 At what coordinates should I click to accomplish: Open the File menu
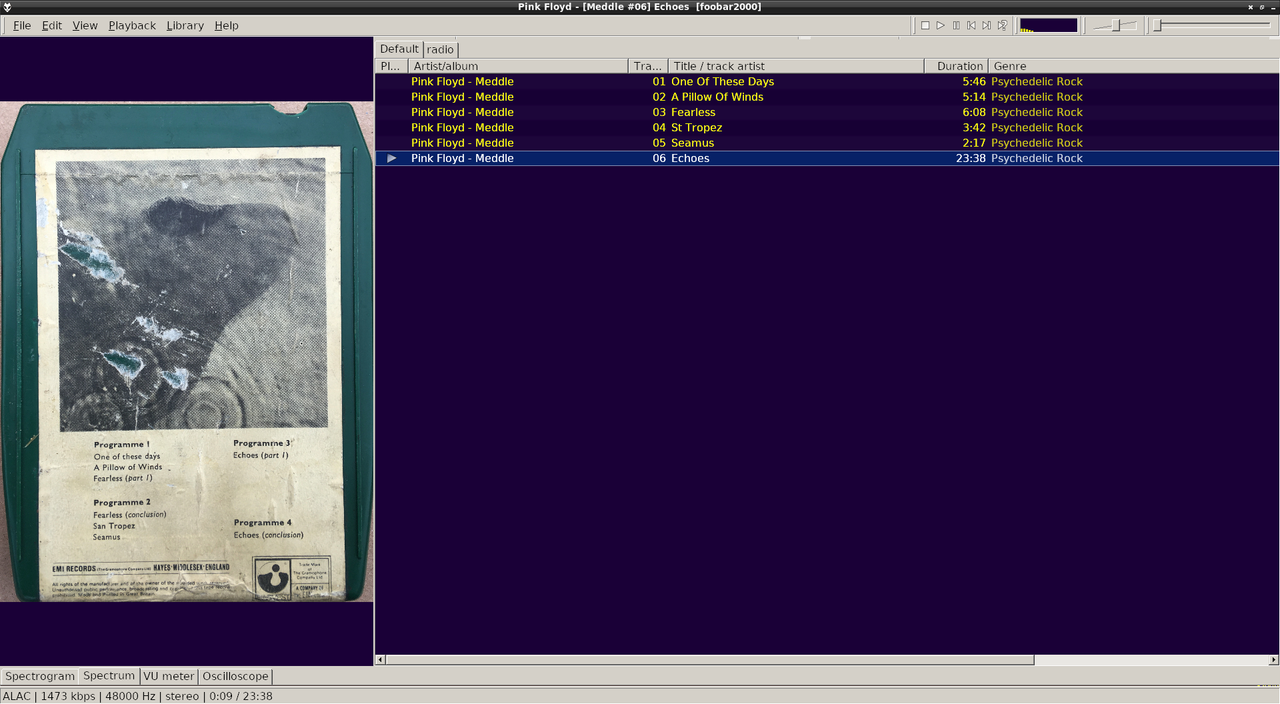pyautogui.click(x=21, y=25)
